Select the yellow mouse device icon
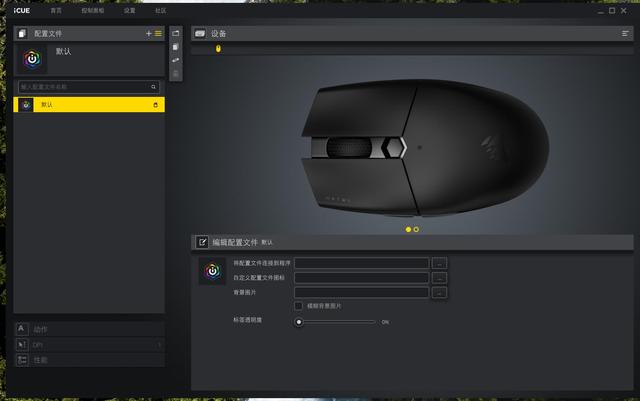Viewport: 640px width, 401px height. (218, 49)
